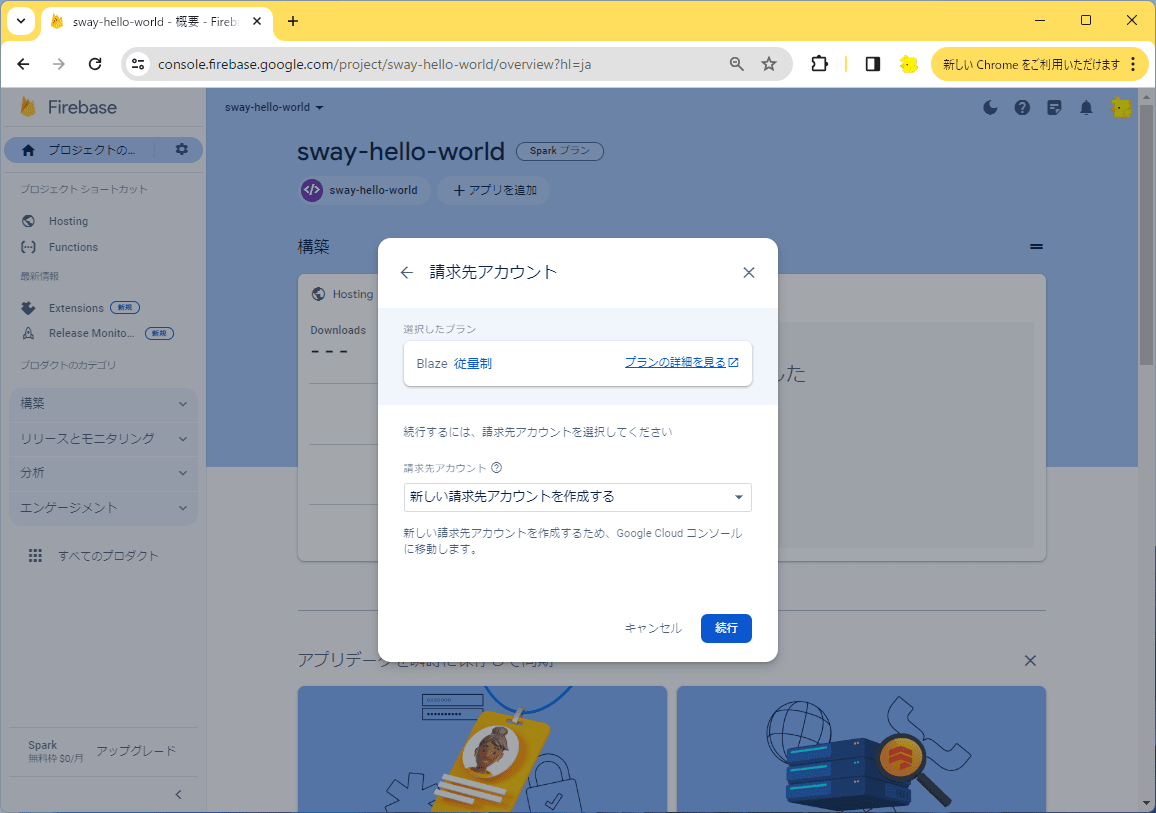
Task: Click the 続行 button
Action: [726, 628]
